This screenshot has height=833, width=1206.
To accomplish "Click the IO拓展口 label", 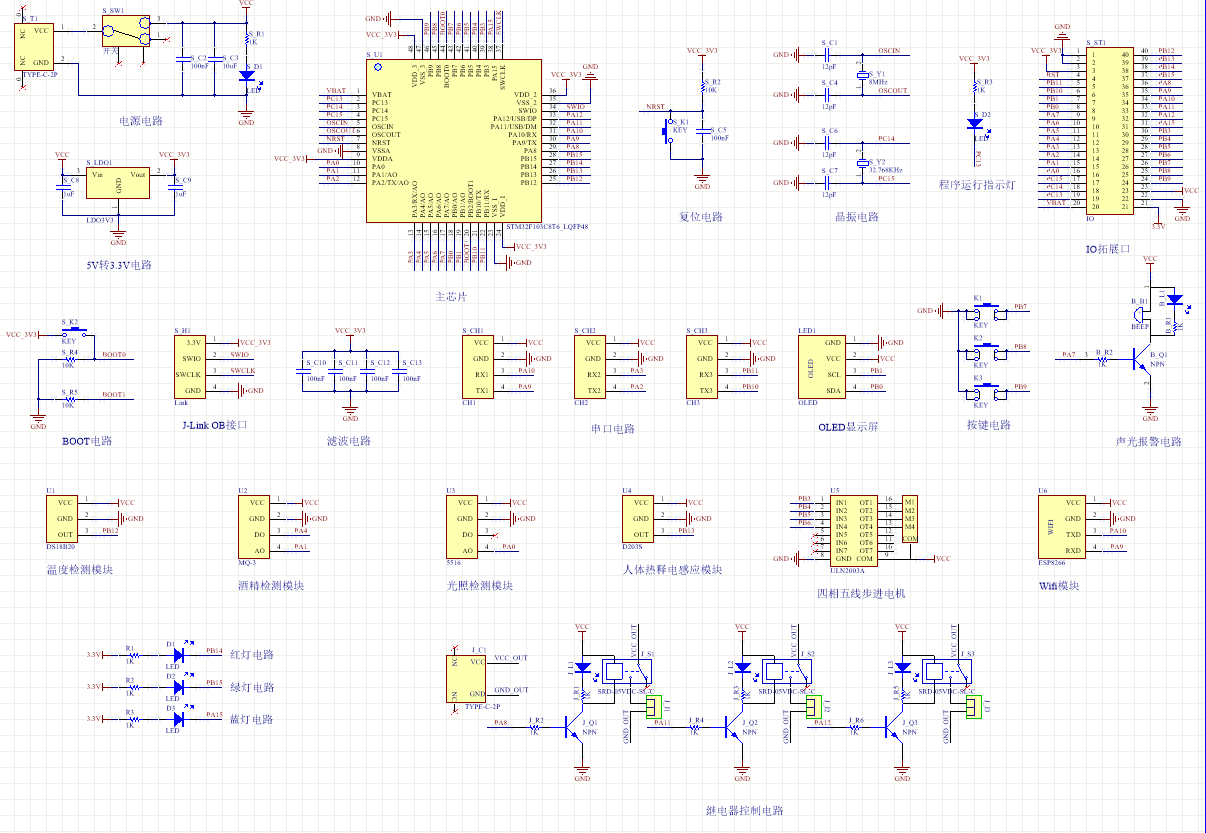I will coord(1107,249).
